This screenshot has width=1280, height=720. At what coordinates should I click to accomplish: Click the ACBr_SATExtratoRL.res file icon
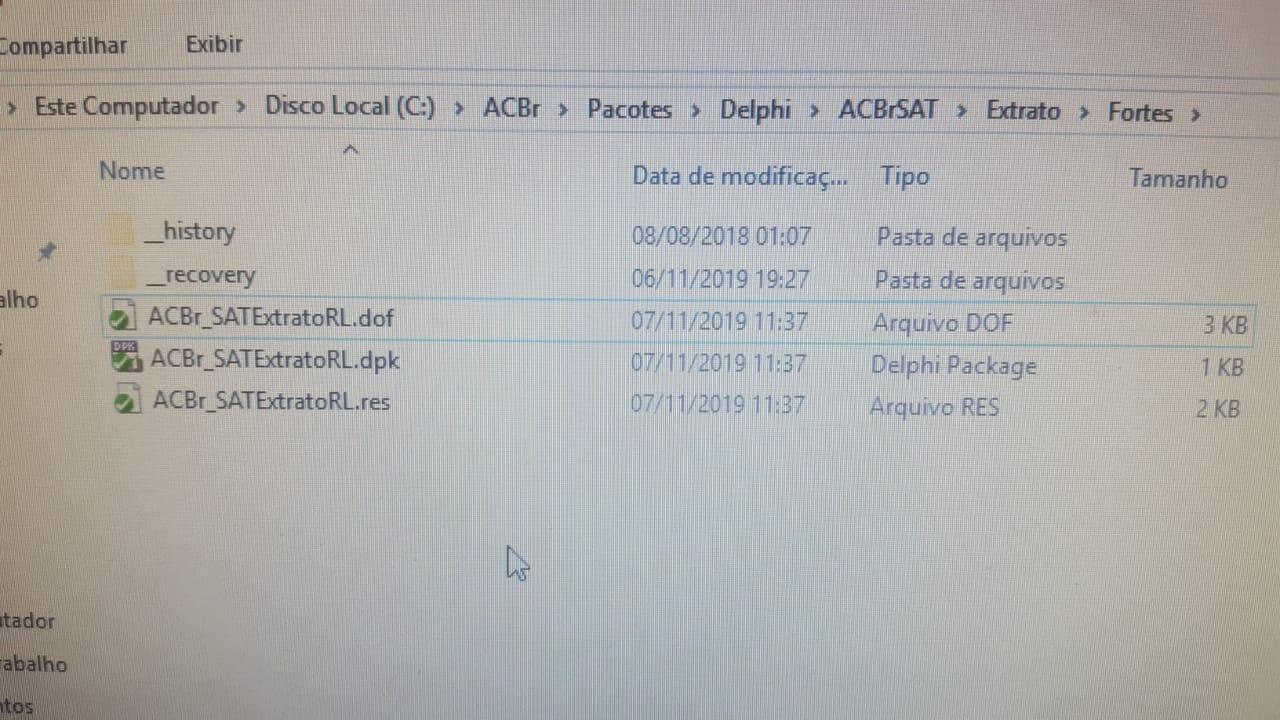(x=127, y=402)
